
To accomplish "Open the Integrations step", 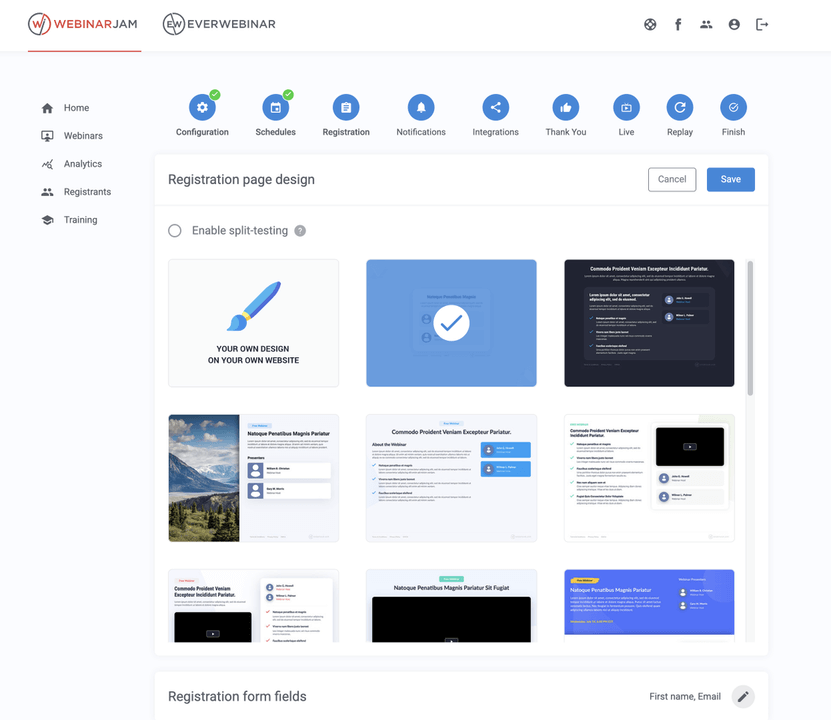I will coord(495,107).
